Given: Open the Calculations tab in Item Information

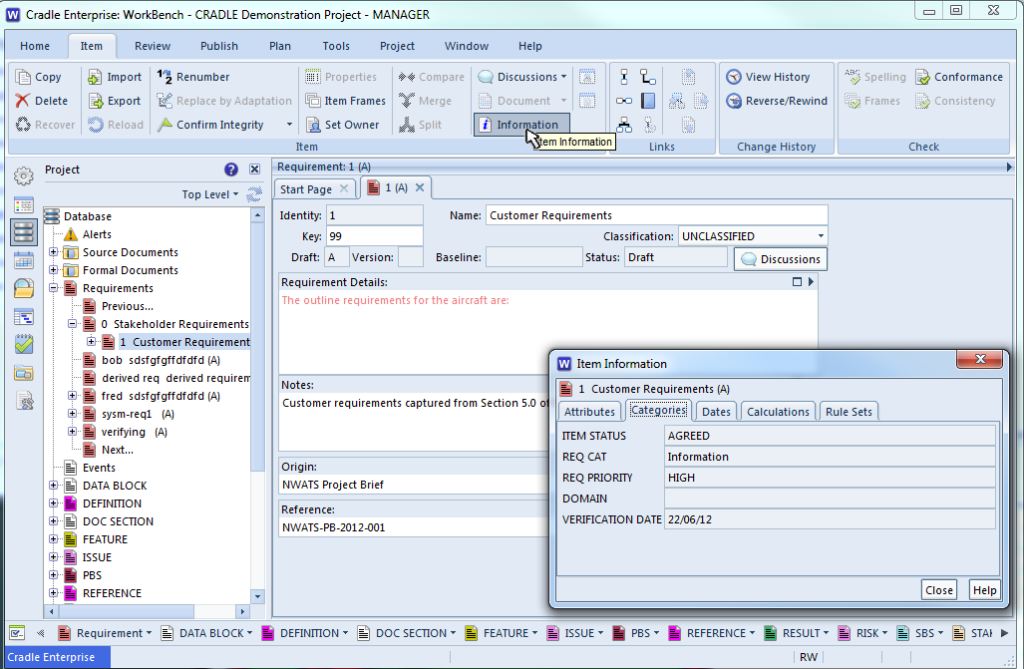Looking at the screenshot, I should pyautogui.click(x=778, y=412).
